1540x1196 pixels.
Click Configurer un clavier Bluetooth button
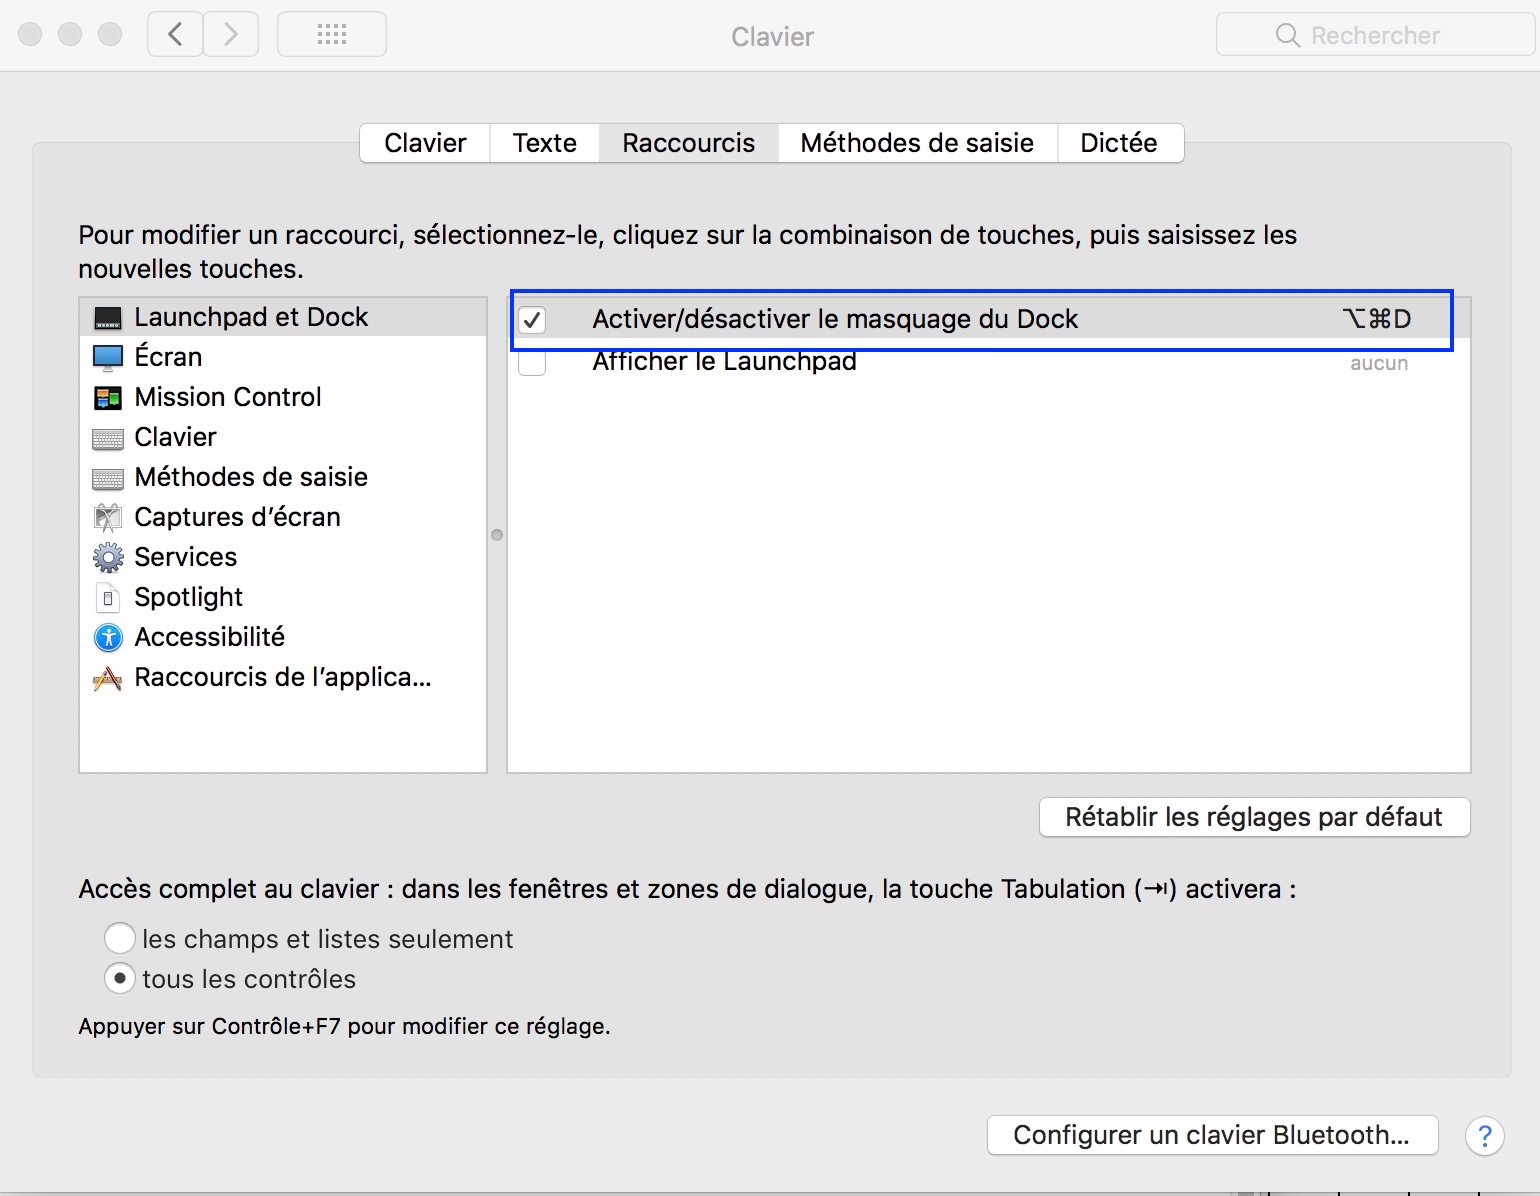(1211, 1135)
